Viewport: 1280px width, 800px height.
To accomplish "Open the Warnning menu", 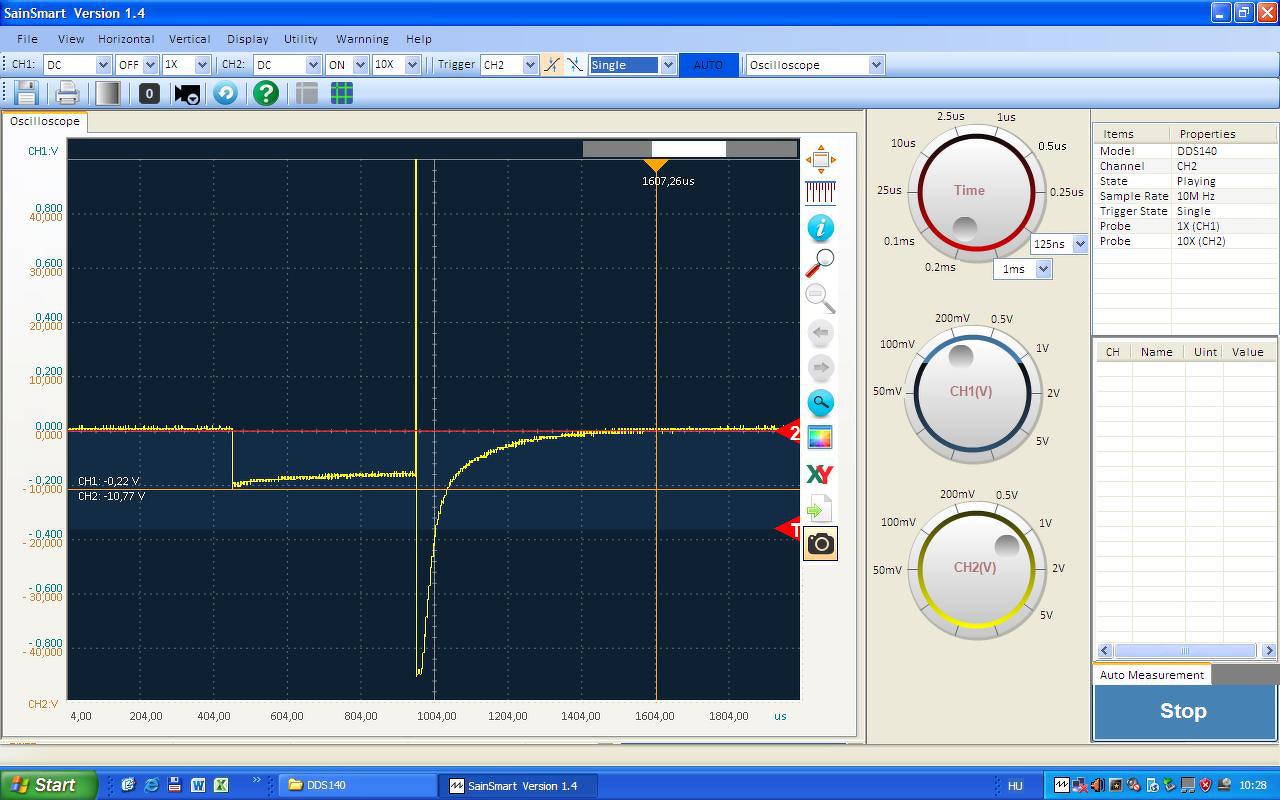I will (x=362, y=39).
